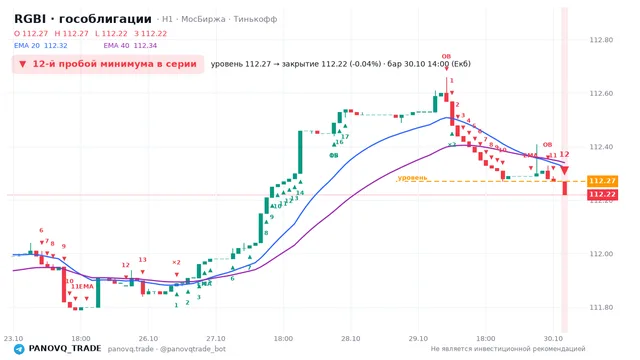Viewport: 640px width, 360px height.
Task: Click the disclaimer 'Не является инвестиционной рекомендацией'
Action: 508,349
